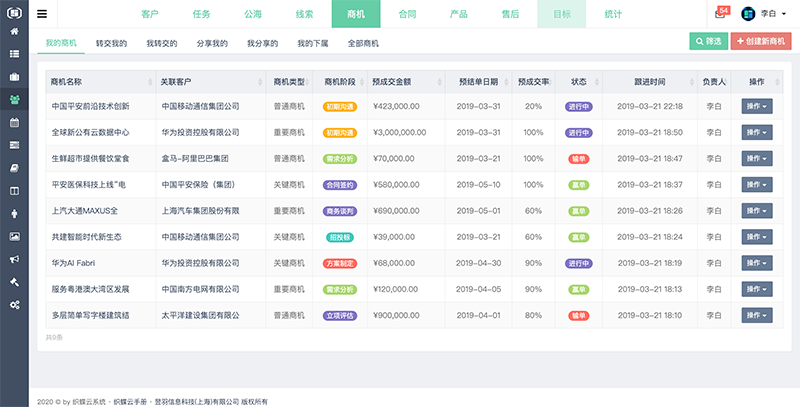Click the 立项评估 stage badge
Viewport: 800px width, 407px height.
[x=340, y=316]
